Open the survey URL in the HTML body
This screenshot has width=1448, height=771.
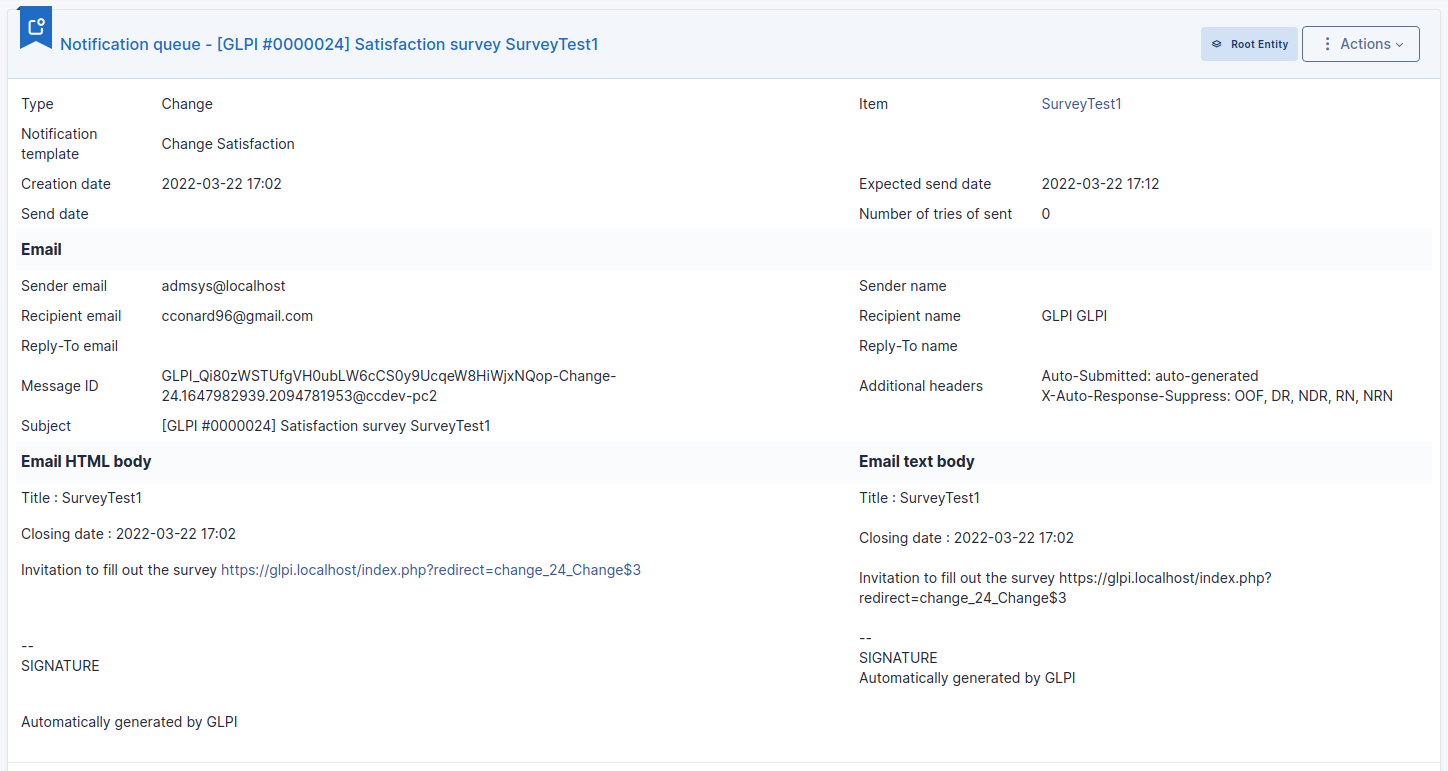click(x=431, y=570)
